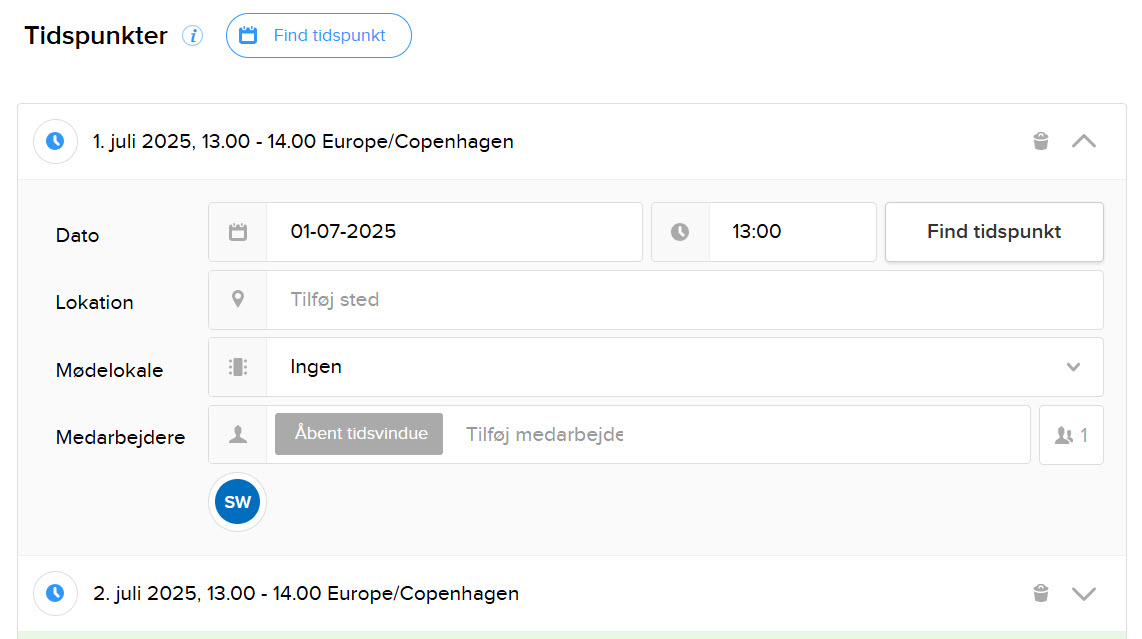Click the clock icon beside the 13:00 field
1142x639 pixels.
tap(680, 232)
